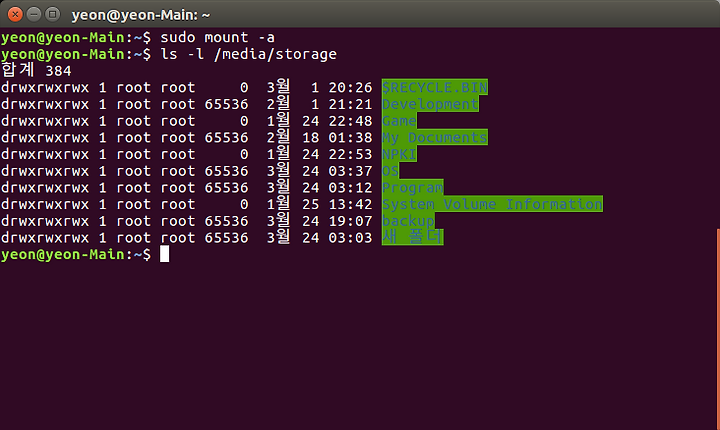
Task: Click the drwxrwxrwx permissions in the 새 폴더 row
Action: pyautogui.click(x=45, y=238)
